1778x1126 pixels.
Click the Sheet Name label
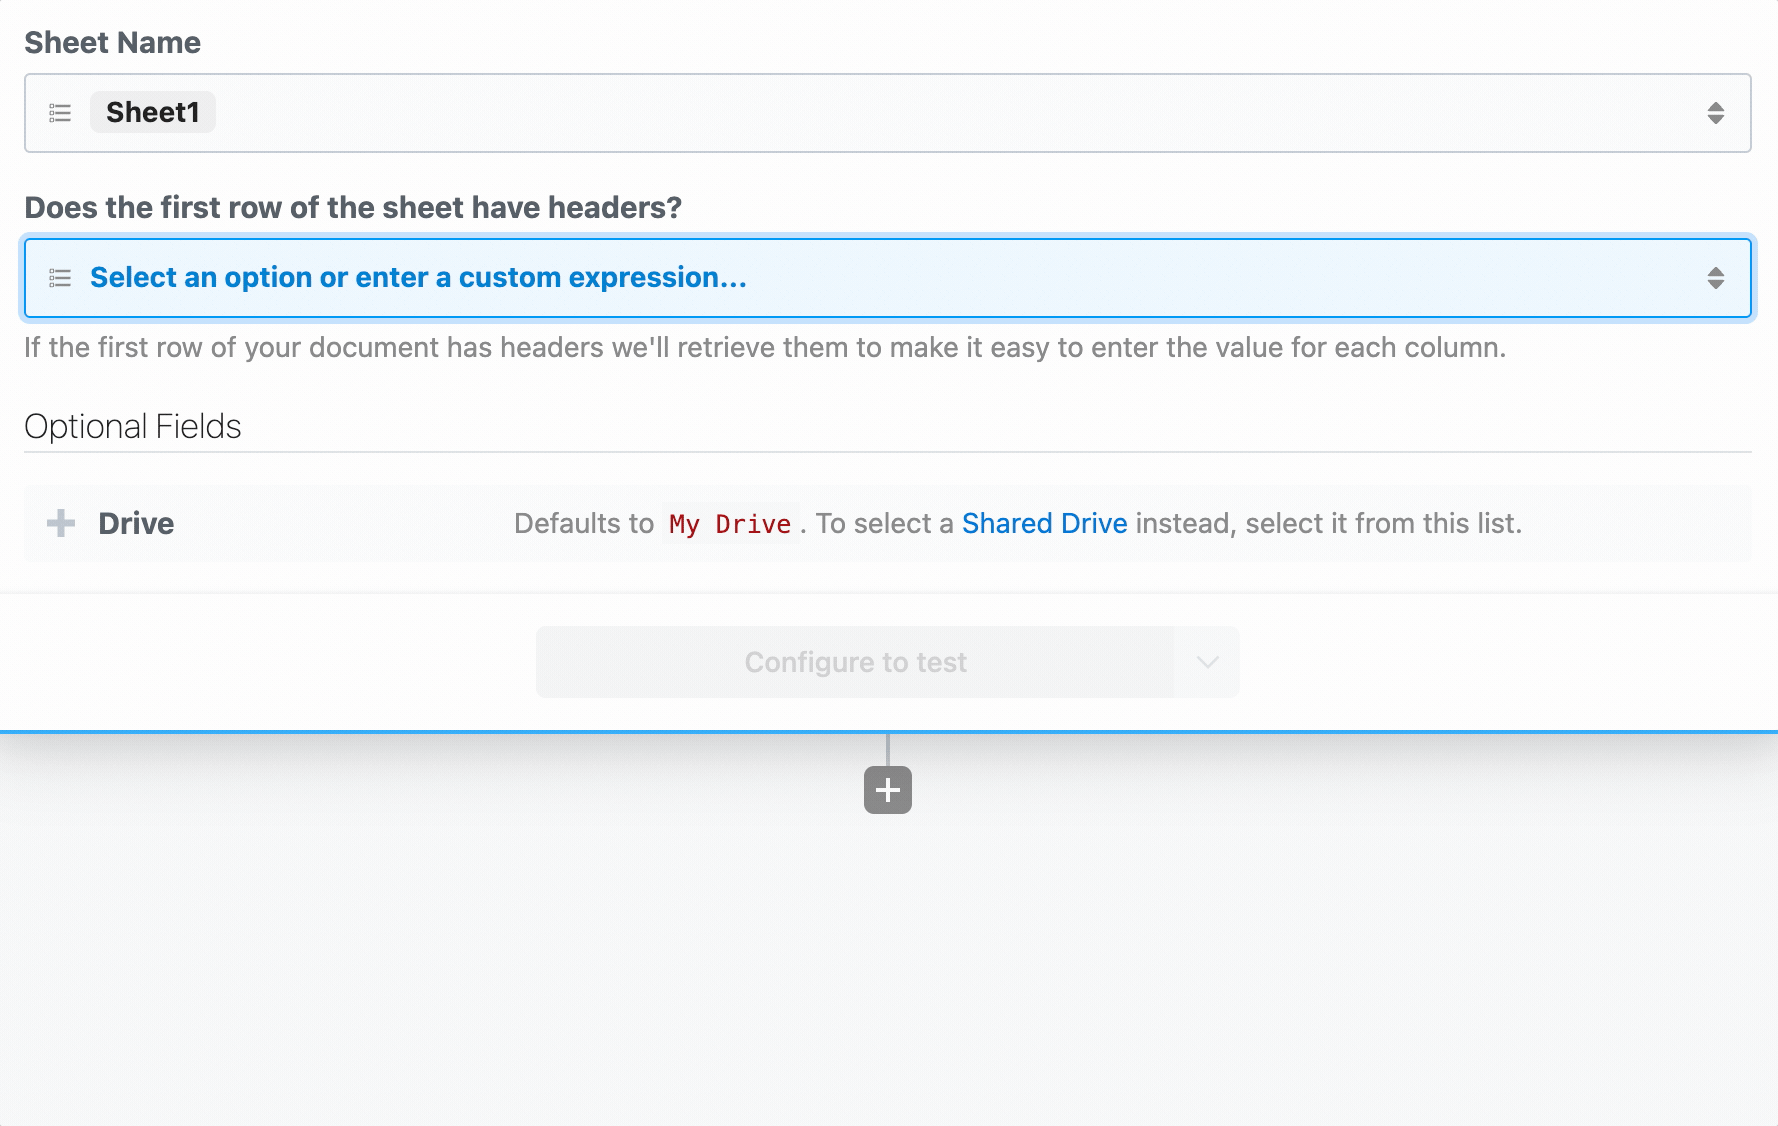112,43
